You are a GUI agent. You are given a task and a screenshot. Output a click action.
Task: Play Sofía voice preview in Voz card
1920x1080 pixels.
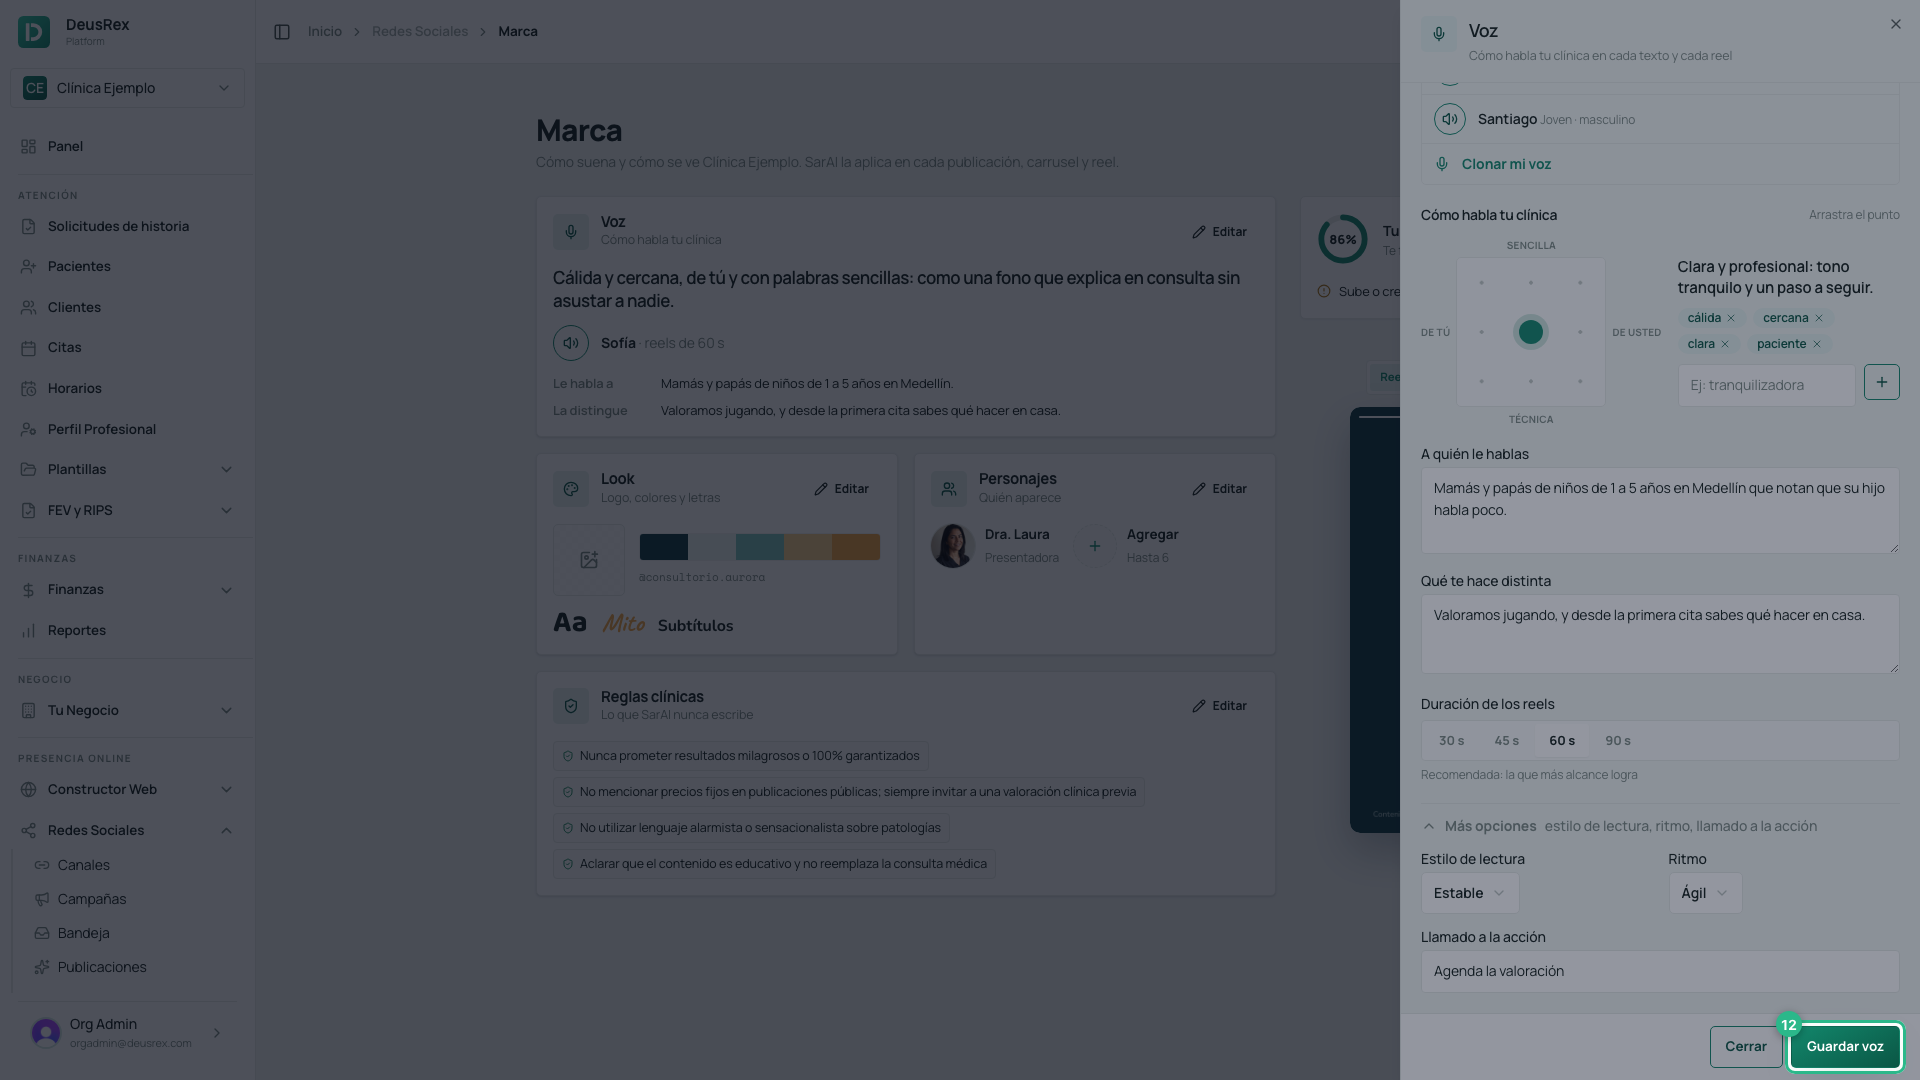(x=571, y=343)
